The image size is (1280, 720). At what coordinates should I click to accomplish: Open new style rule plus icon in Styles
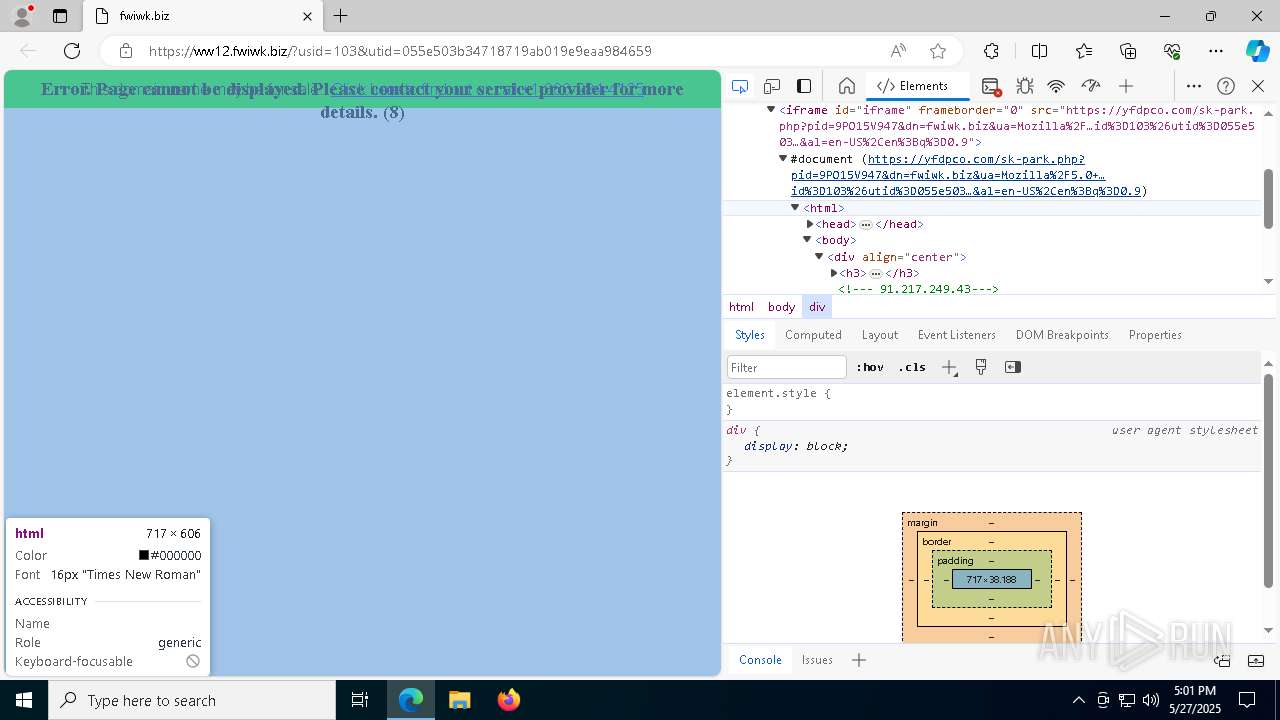click(x=949, y=367)
